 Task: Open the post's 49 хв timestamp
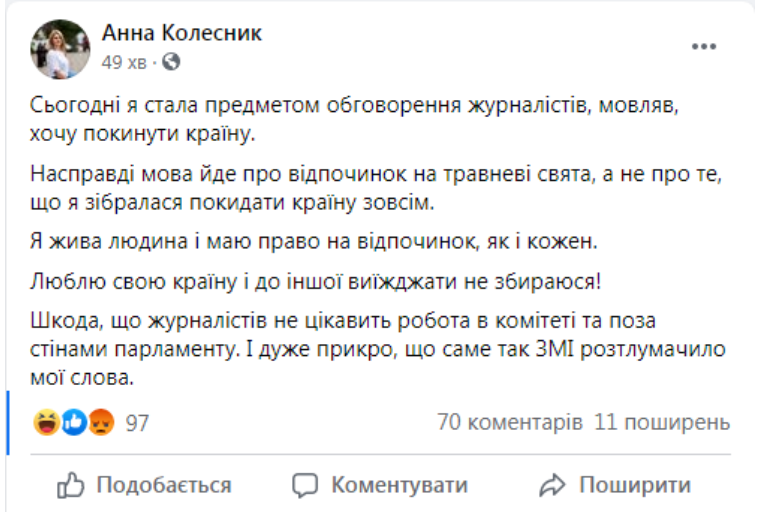124,62
